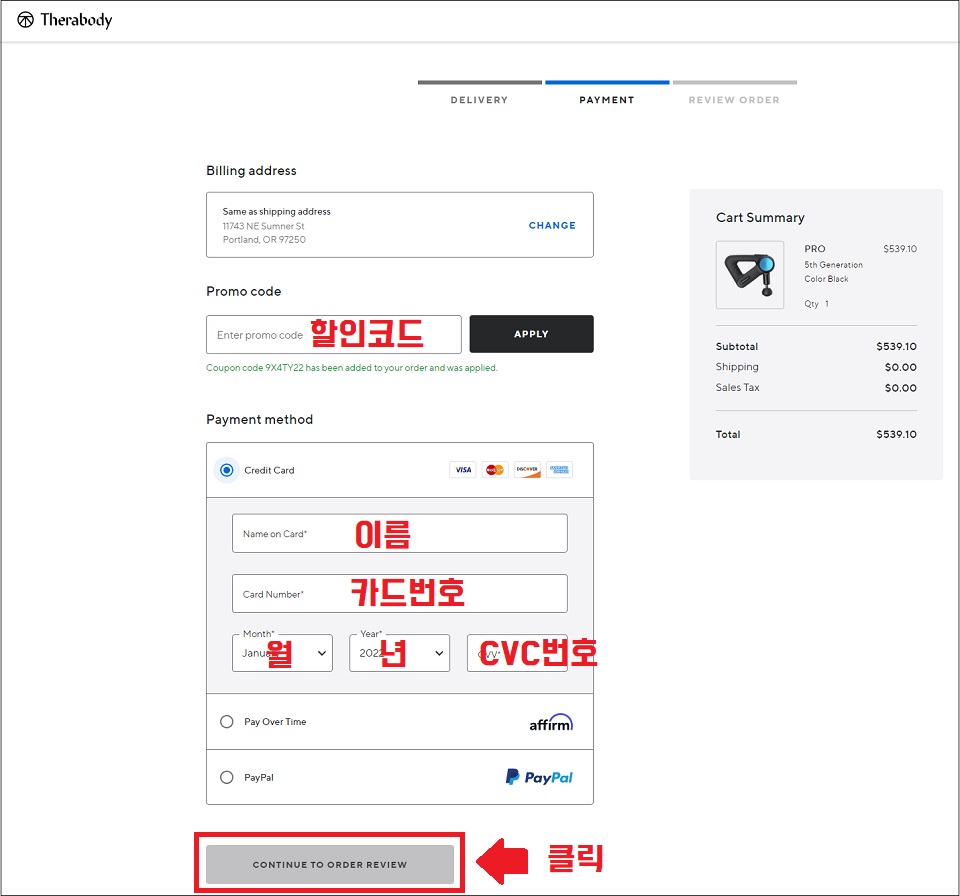Click the American Express card icon
This screenshot has height=896, width=960.
559,470
